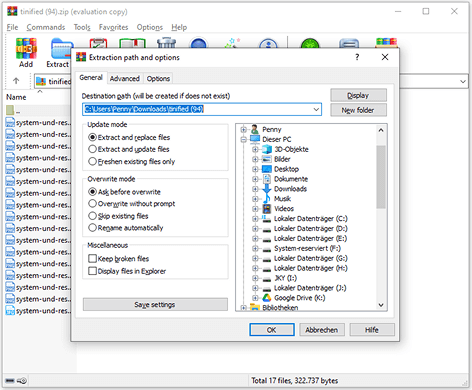Click the OK button
472x390 pixels.
pyautogui.click(x=272, y=330)
